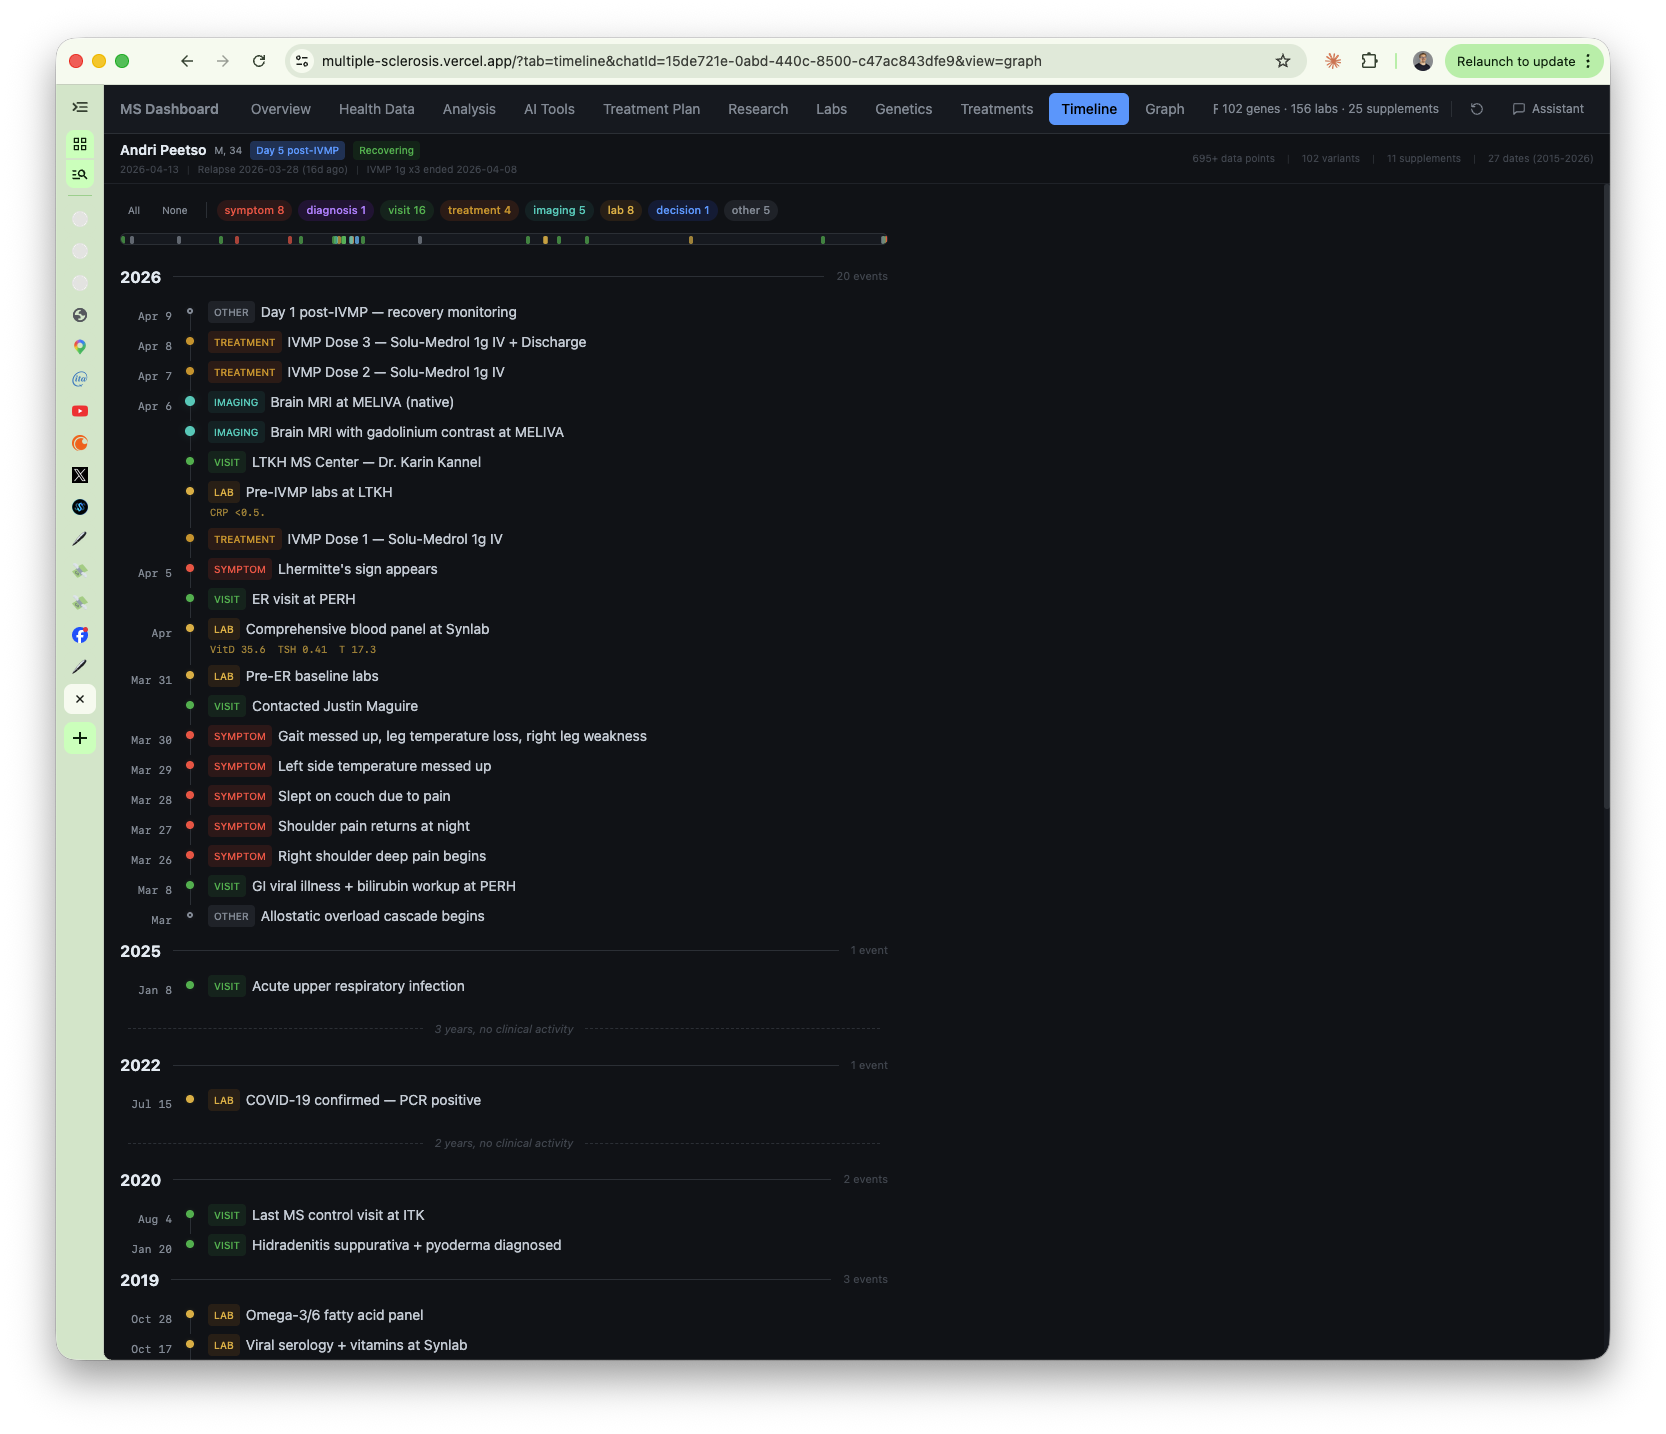
Task: Click Relaunch to update button
Action: tap(1515, 61)
